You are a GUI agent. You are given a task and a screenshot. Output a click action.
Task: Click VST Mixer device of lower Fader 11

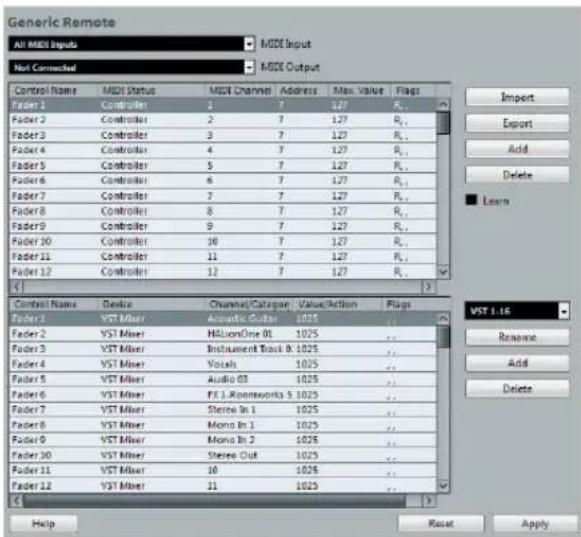tap(152, 470)
